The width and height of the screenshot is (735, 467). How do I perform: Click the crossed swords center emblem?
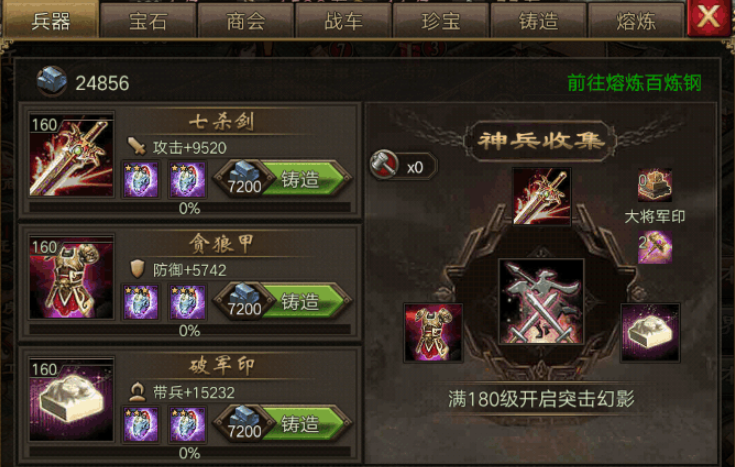click(541, 302)
